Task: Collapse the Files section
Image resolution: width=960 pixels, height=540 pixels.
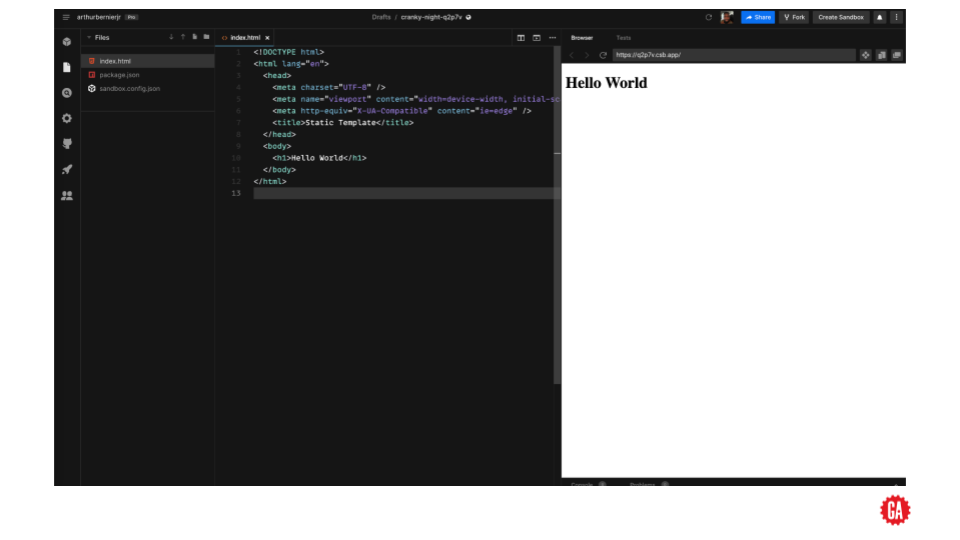Action: click(x=89, y=37)
